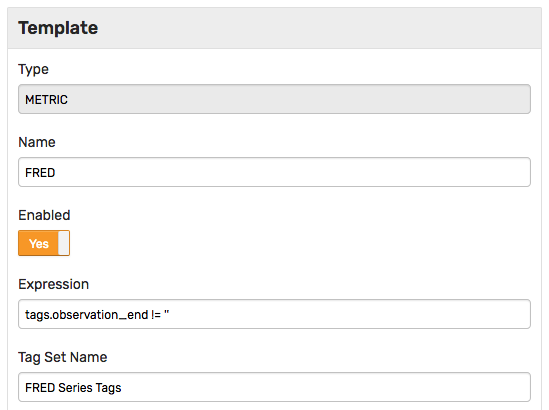549x410 pixels.
Task: Focus the Name input field
Action: point(274,172)
